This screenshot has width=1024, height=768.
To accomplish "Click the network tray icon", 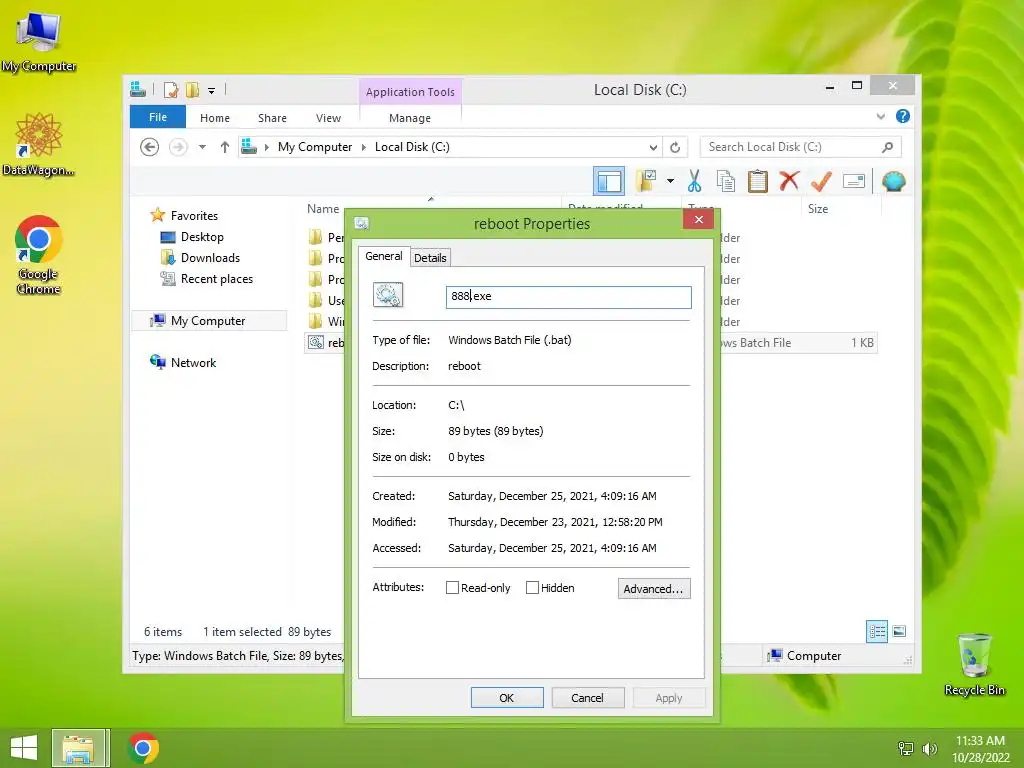I will 906,748.
